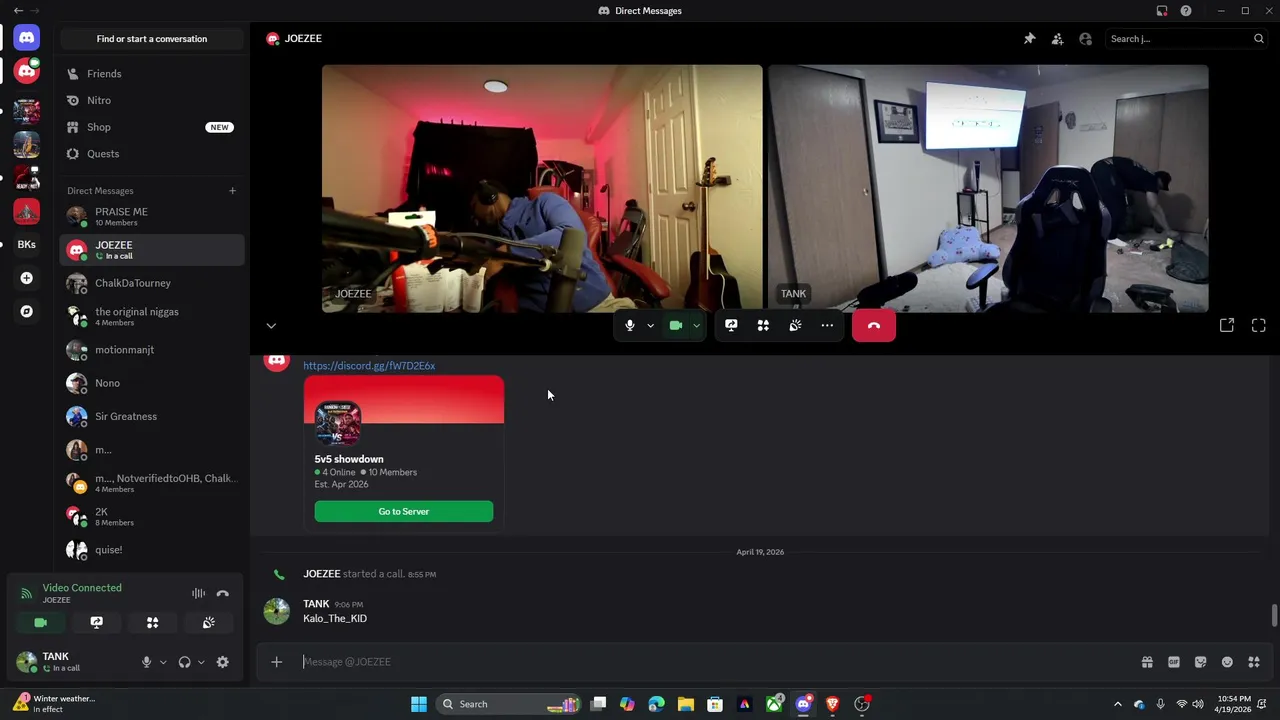1280x720 pixels.
Task: Mute microphone in the call control bar
Action: (630, 325)
